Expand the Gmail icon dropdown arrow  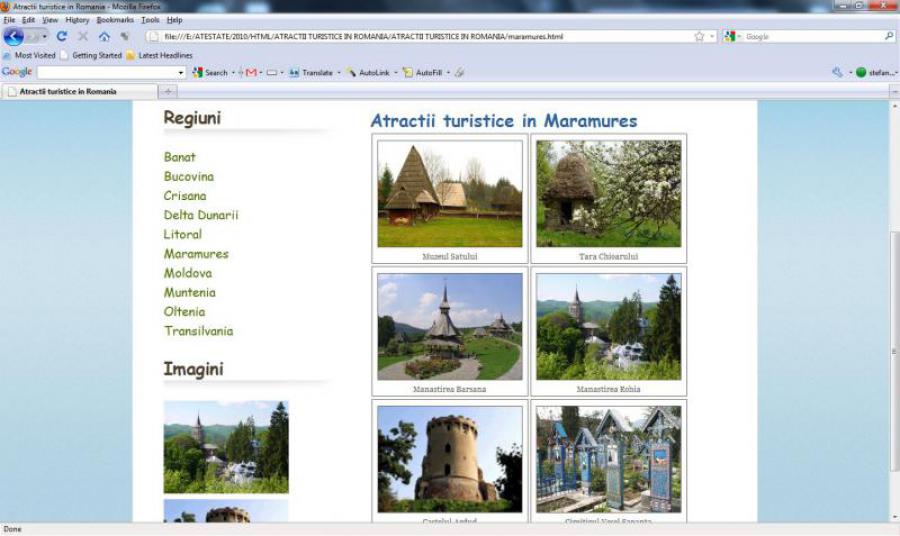261,72
